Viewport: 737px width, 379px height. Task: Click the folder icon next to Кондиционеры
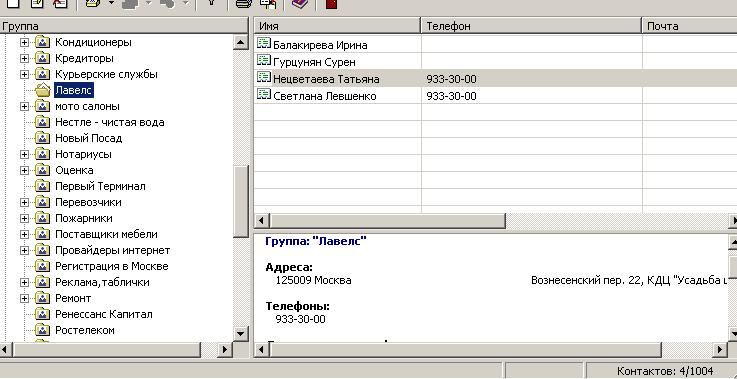click(43, 42)
